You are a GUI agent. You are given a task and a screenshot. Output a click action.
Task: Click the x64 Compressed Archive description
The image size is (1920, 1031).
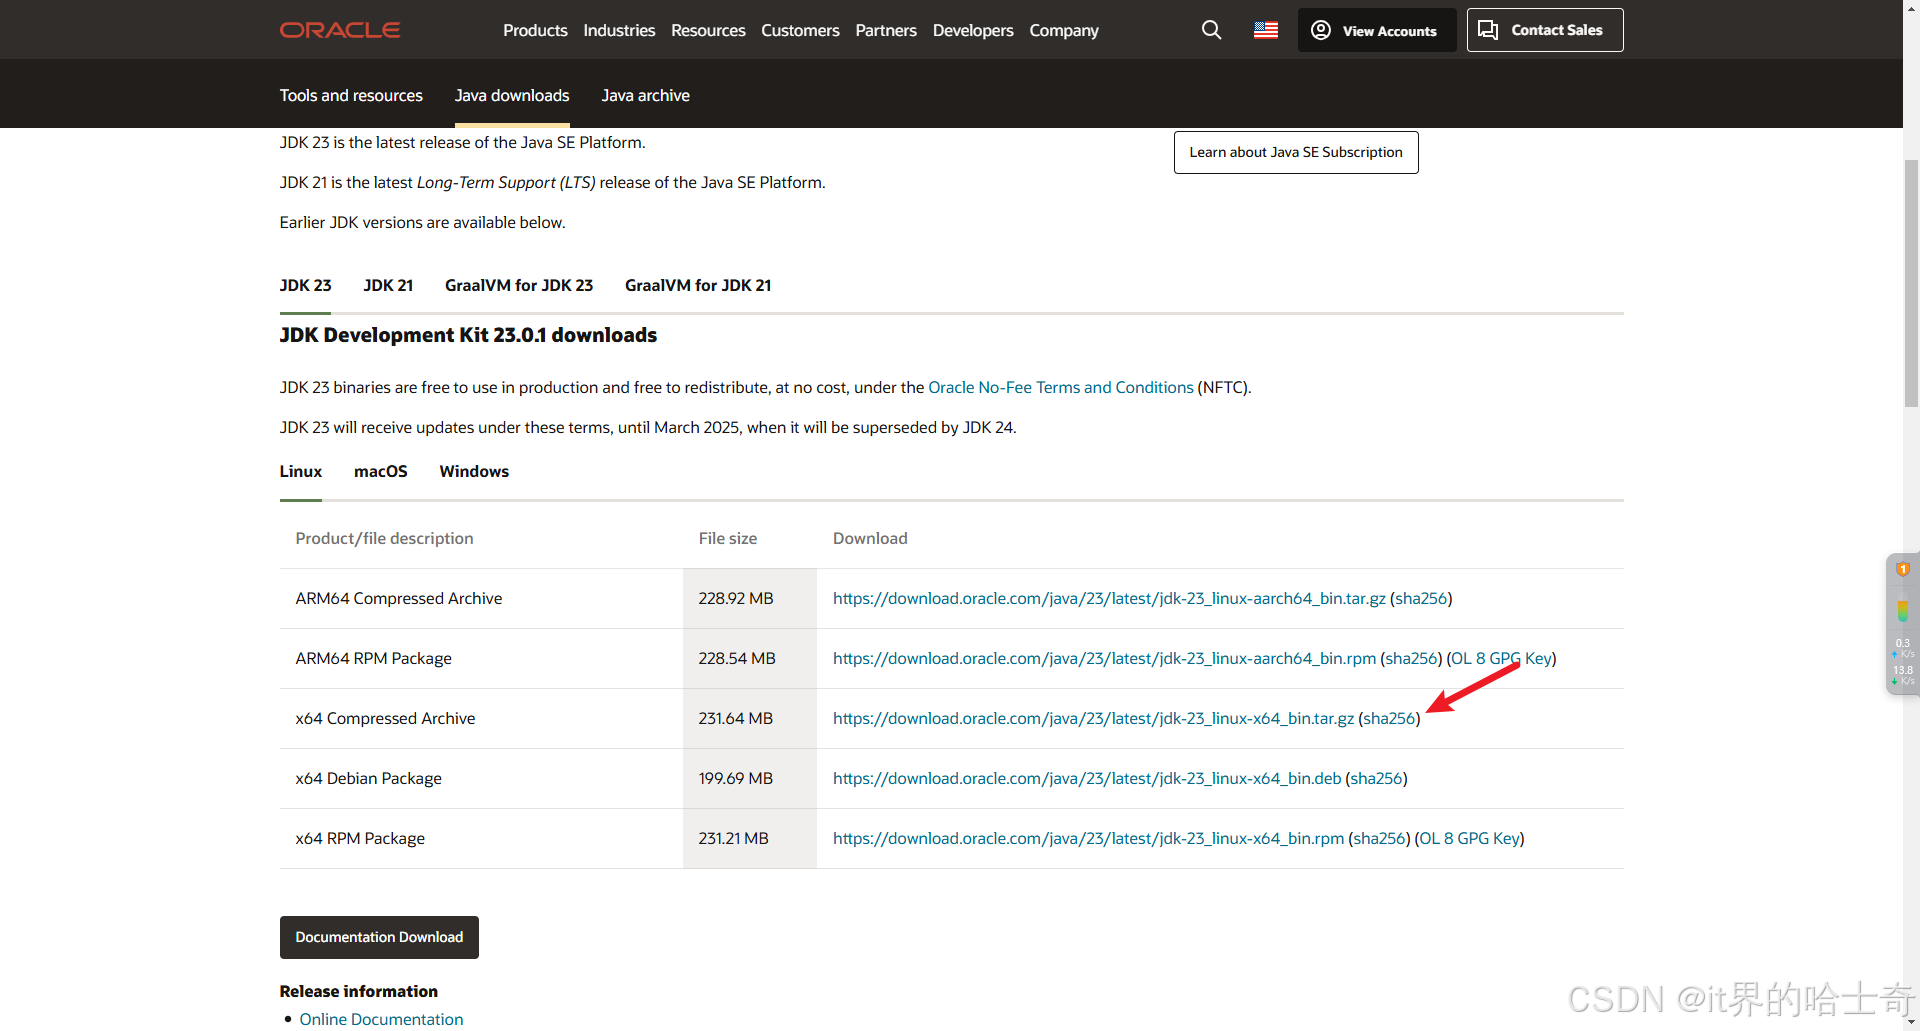point(385,718)
